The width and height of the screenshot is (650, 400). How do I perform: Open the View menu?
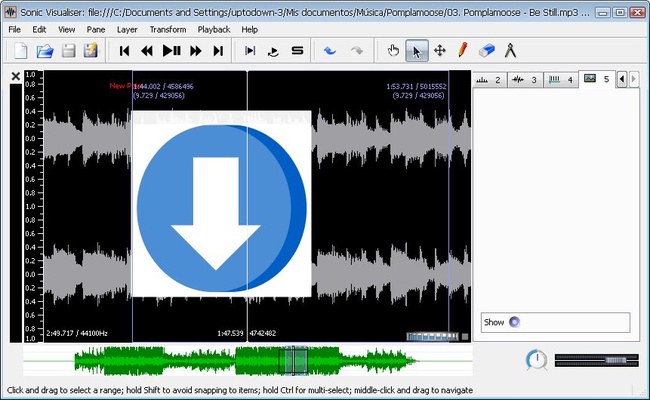(x=66, y=29)
